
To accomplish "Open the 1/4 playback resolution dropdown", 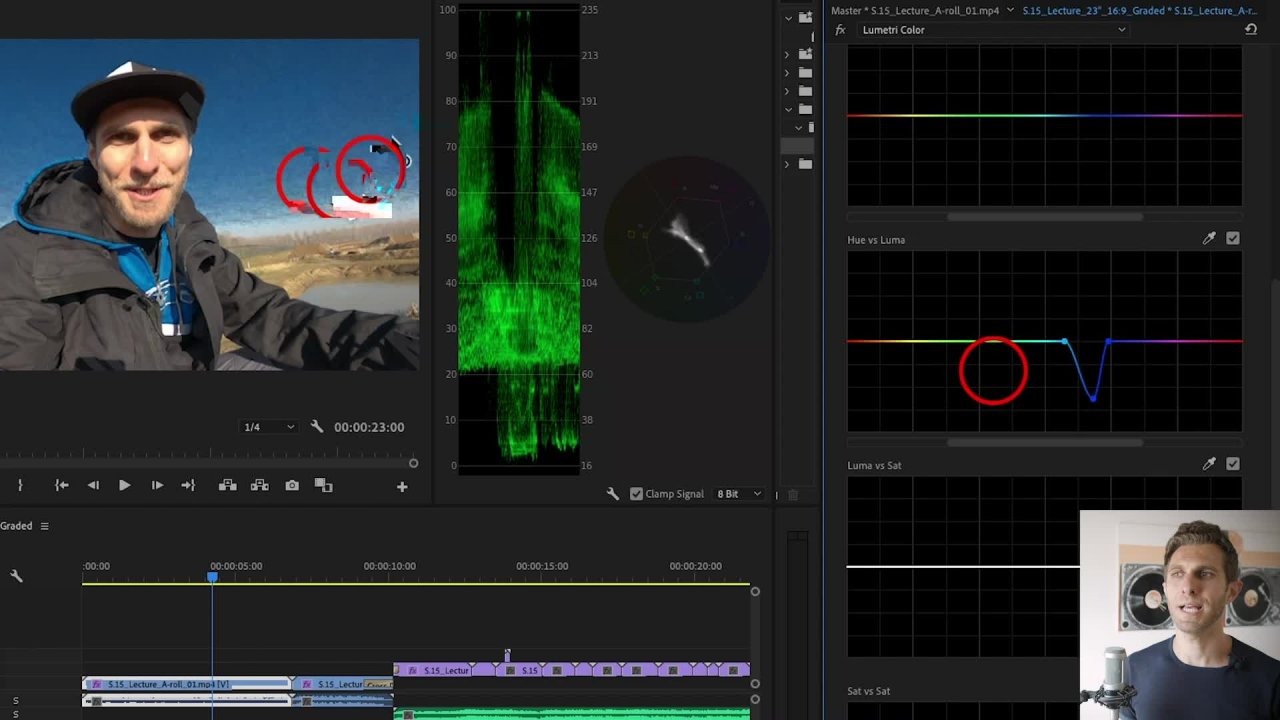I will [270, 427].
